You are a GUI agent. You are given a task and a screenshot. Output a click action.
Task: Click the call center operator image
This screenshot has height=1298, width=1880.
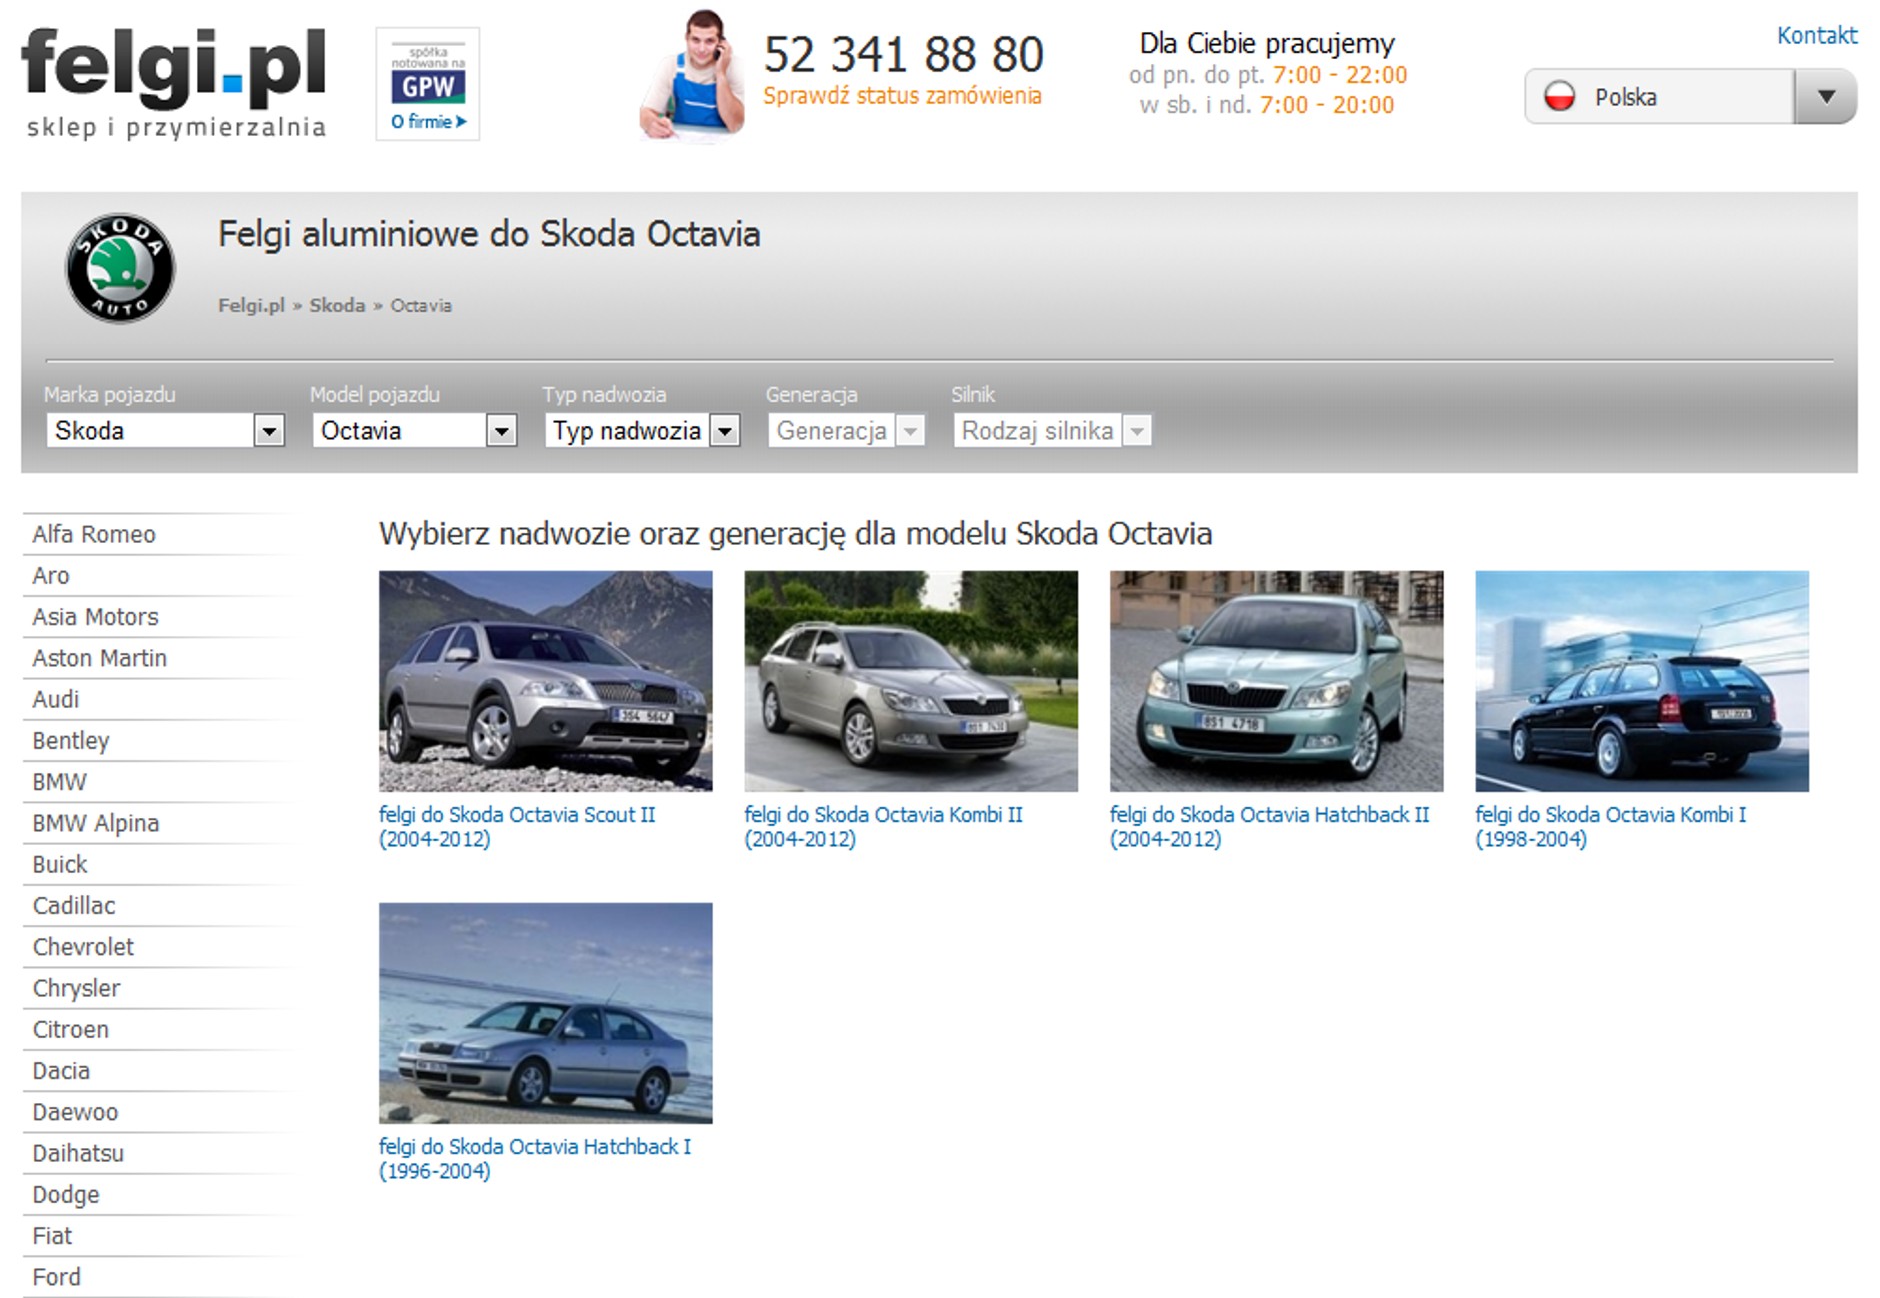click(695, 75)
